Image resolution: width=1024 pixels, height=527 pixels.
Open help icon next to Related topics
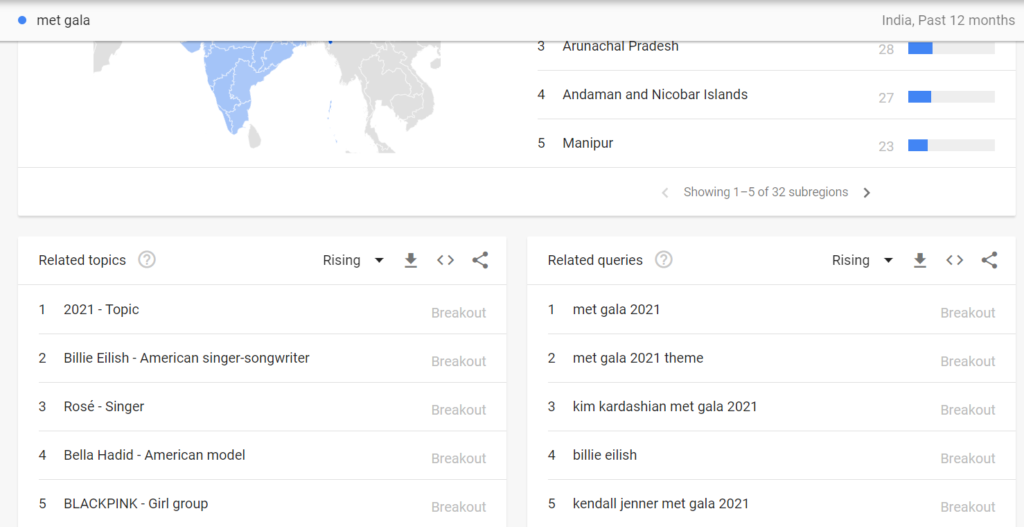[147, 260]
